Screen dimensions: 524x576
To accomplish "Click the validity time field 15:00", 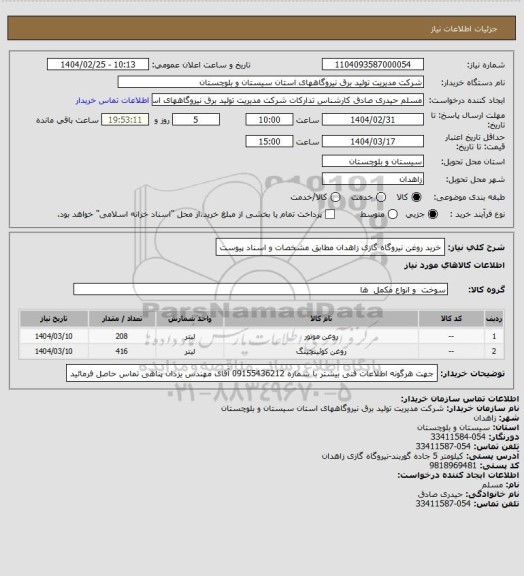I will click(269, 141).
